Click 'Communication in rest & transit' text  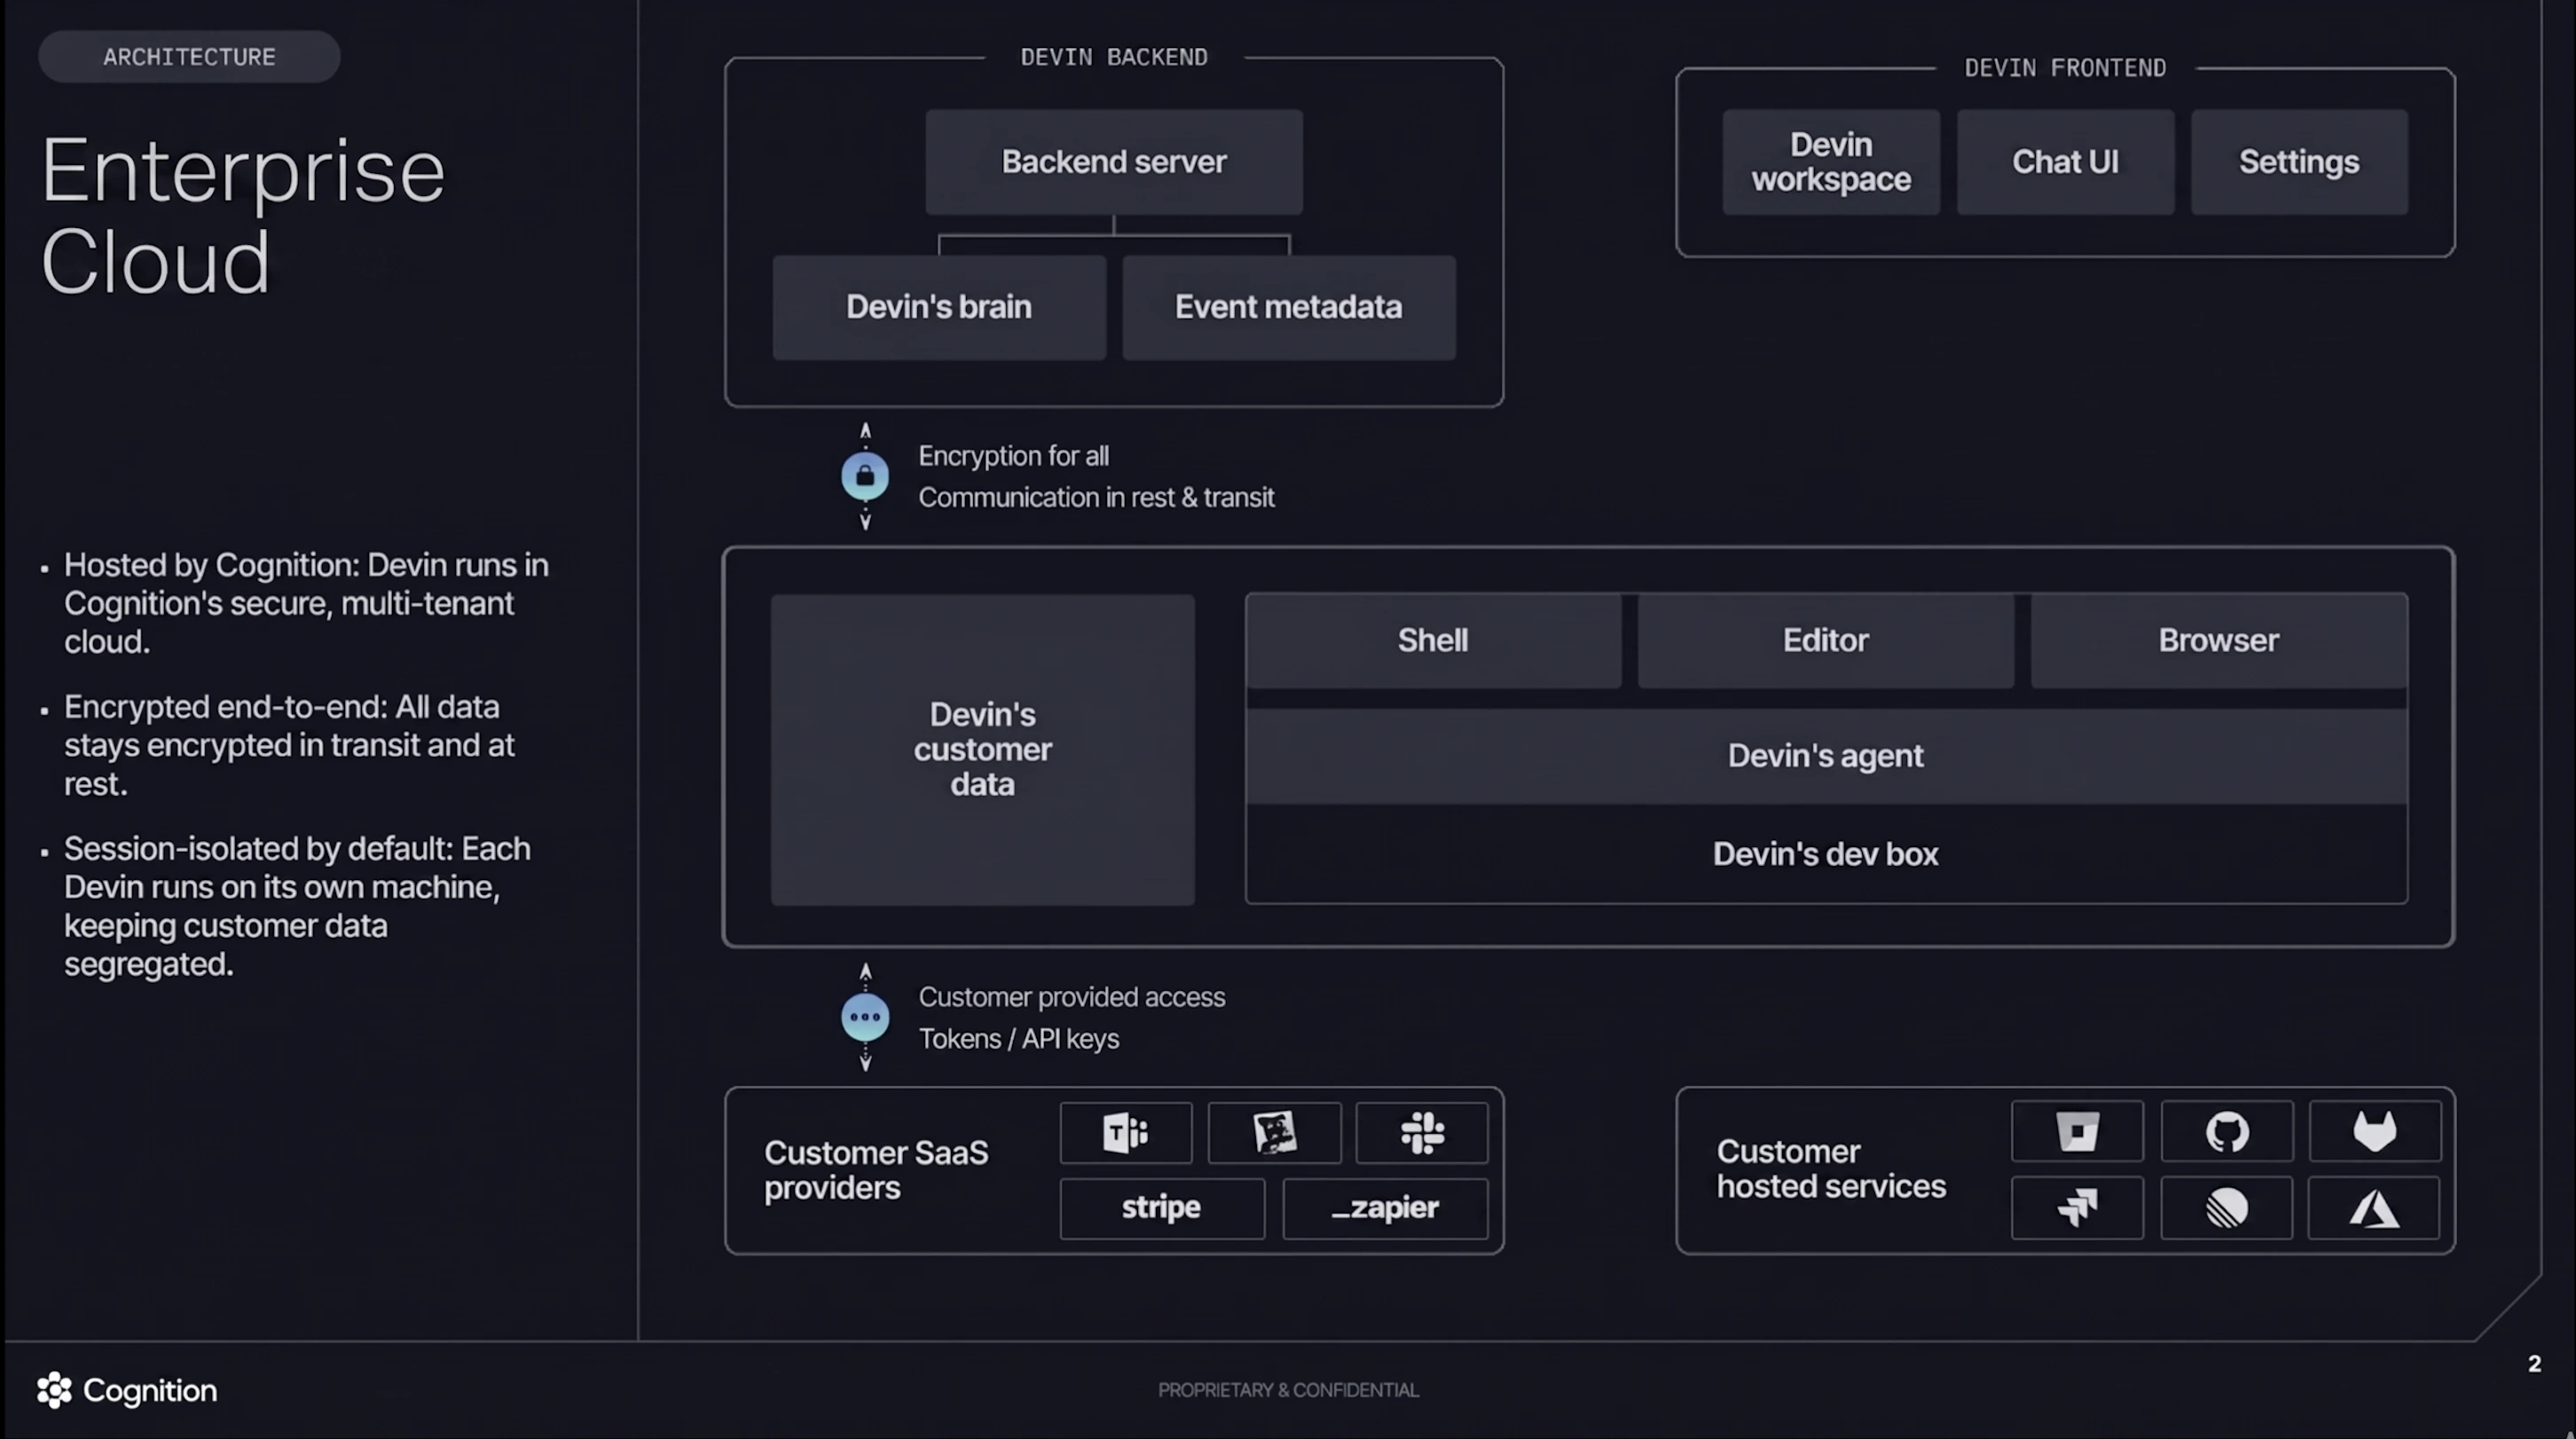click(1096, 497)
